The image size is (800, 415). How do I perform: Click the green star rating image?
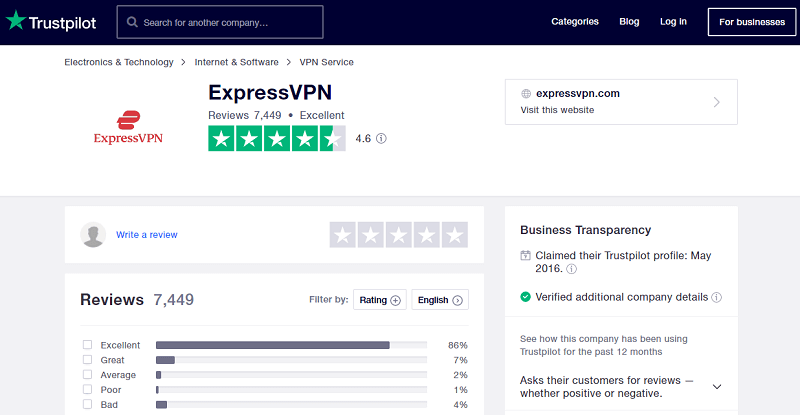click(x=277, y=138)
